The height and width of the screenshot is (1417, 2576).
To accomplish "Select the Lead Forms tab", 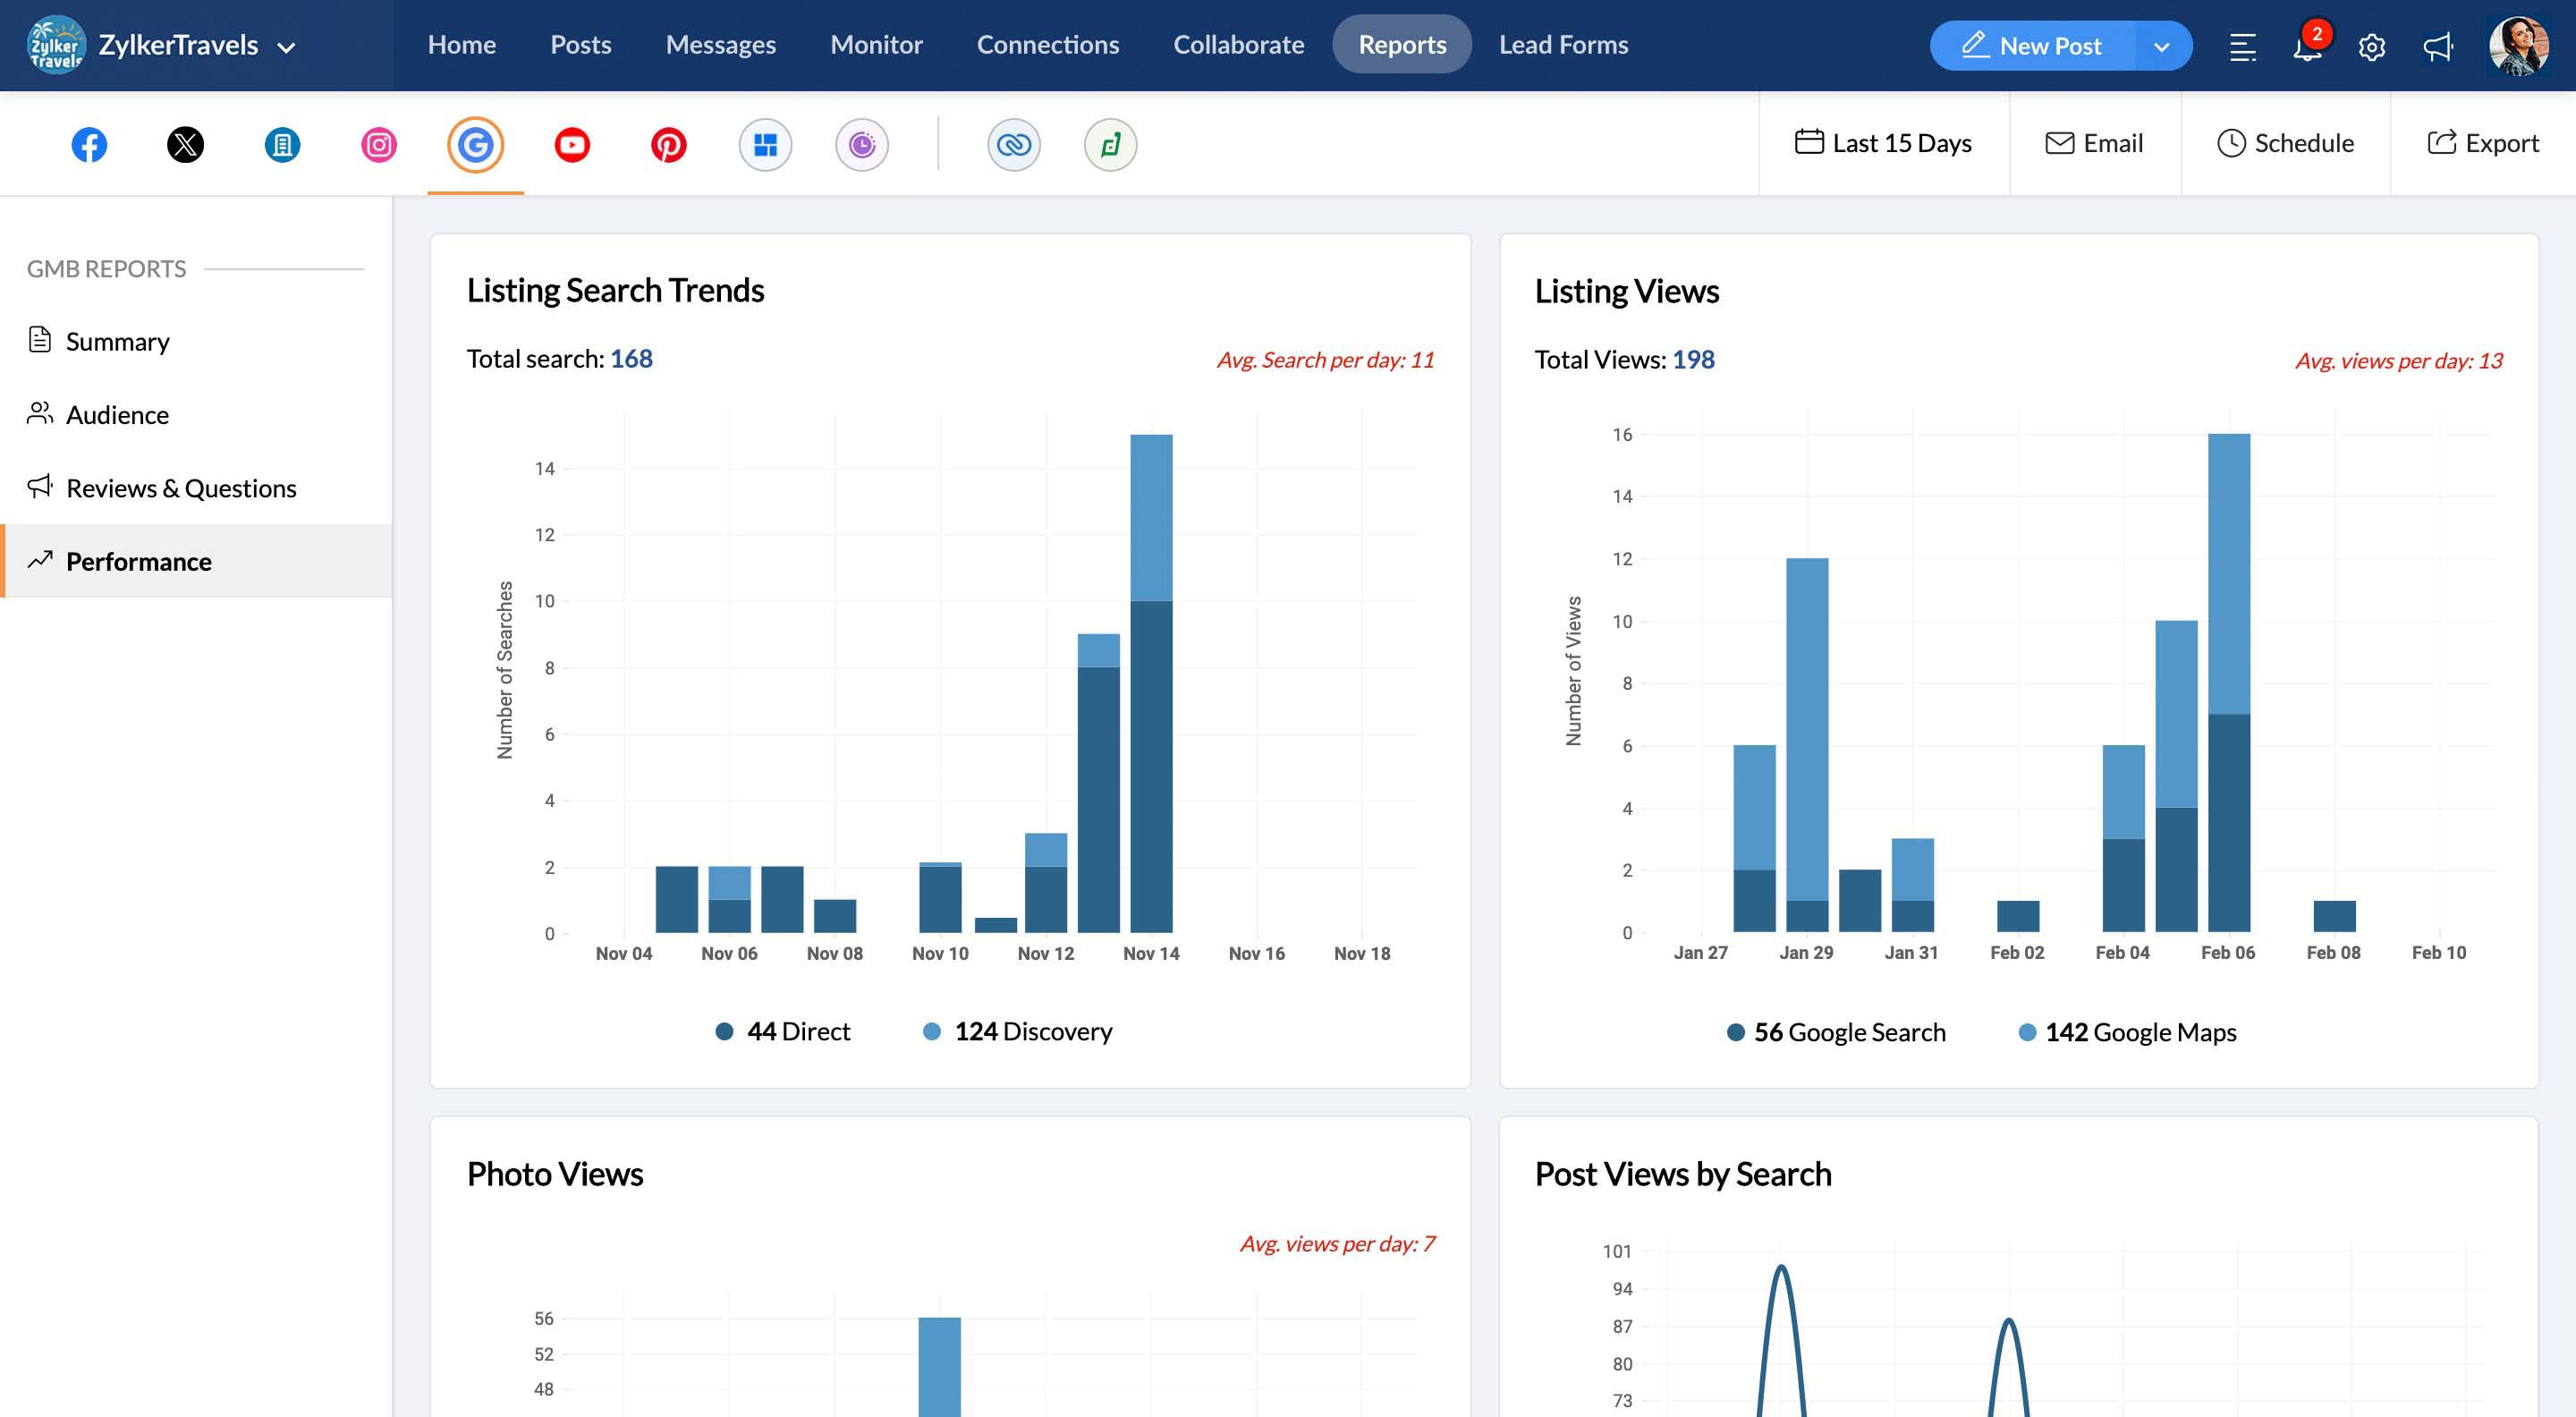I will coord(1563,44).
